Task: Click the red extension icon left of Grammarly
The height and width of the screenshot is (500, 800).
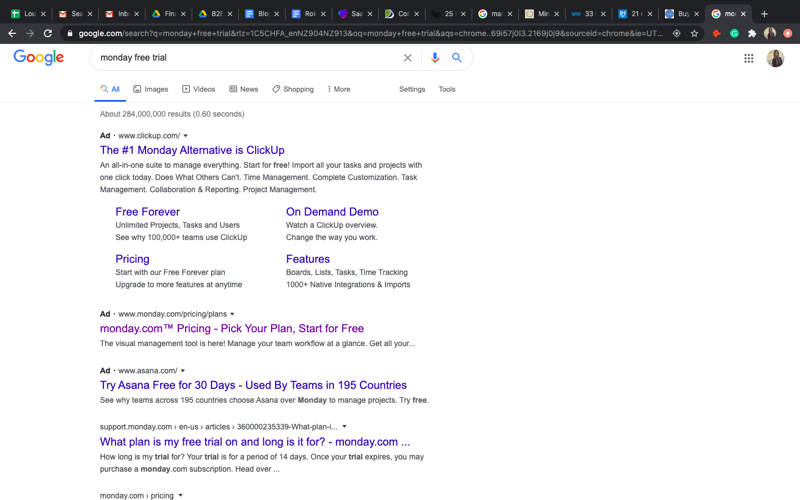Action: (717, 33)
